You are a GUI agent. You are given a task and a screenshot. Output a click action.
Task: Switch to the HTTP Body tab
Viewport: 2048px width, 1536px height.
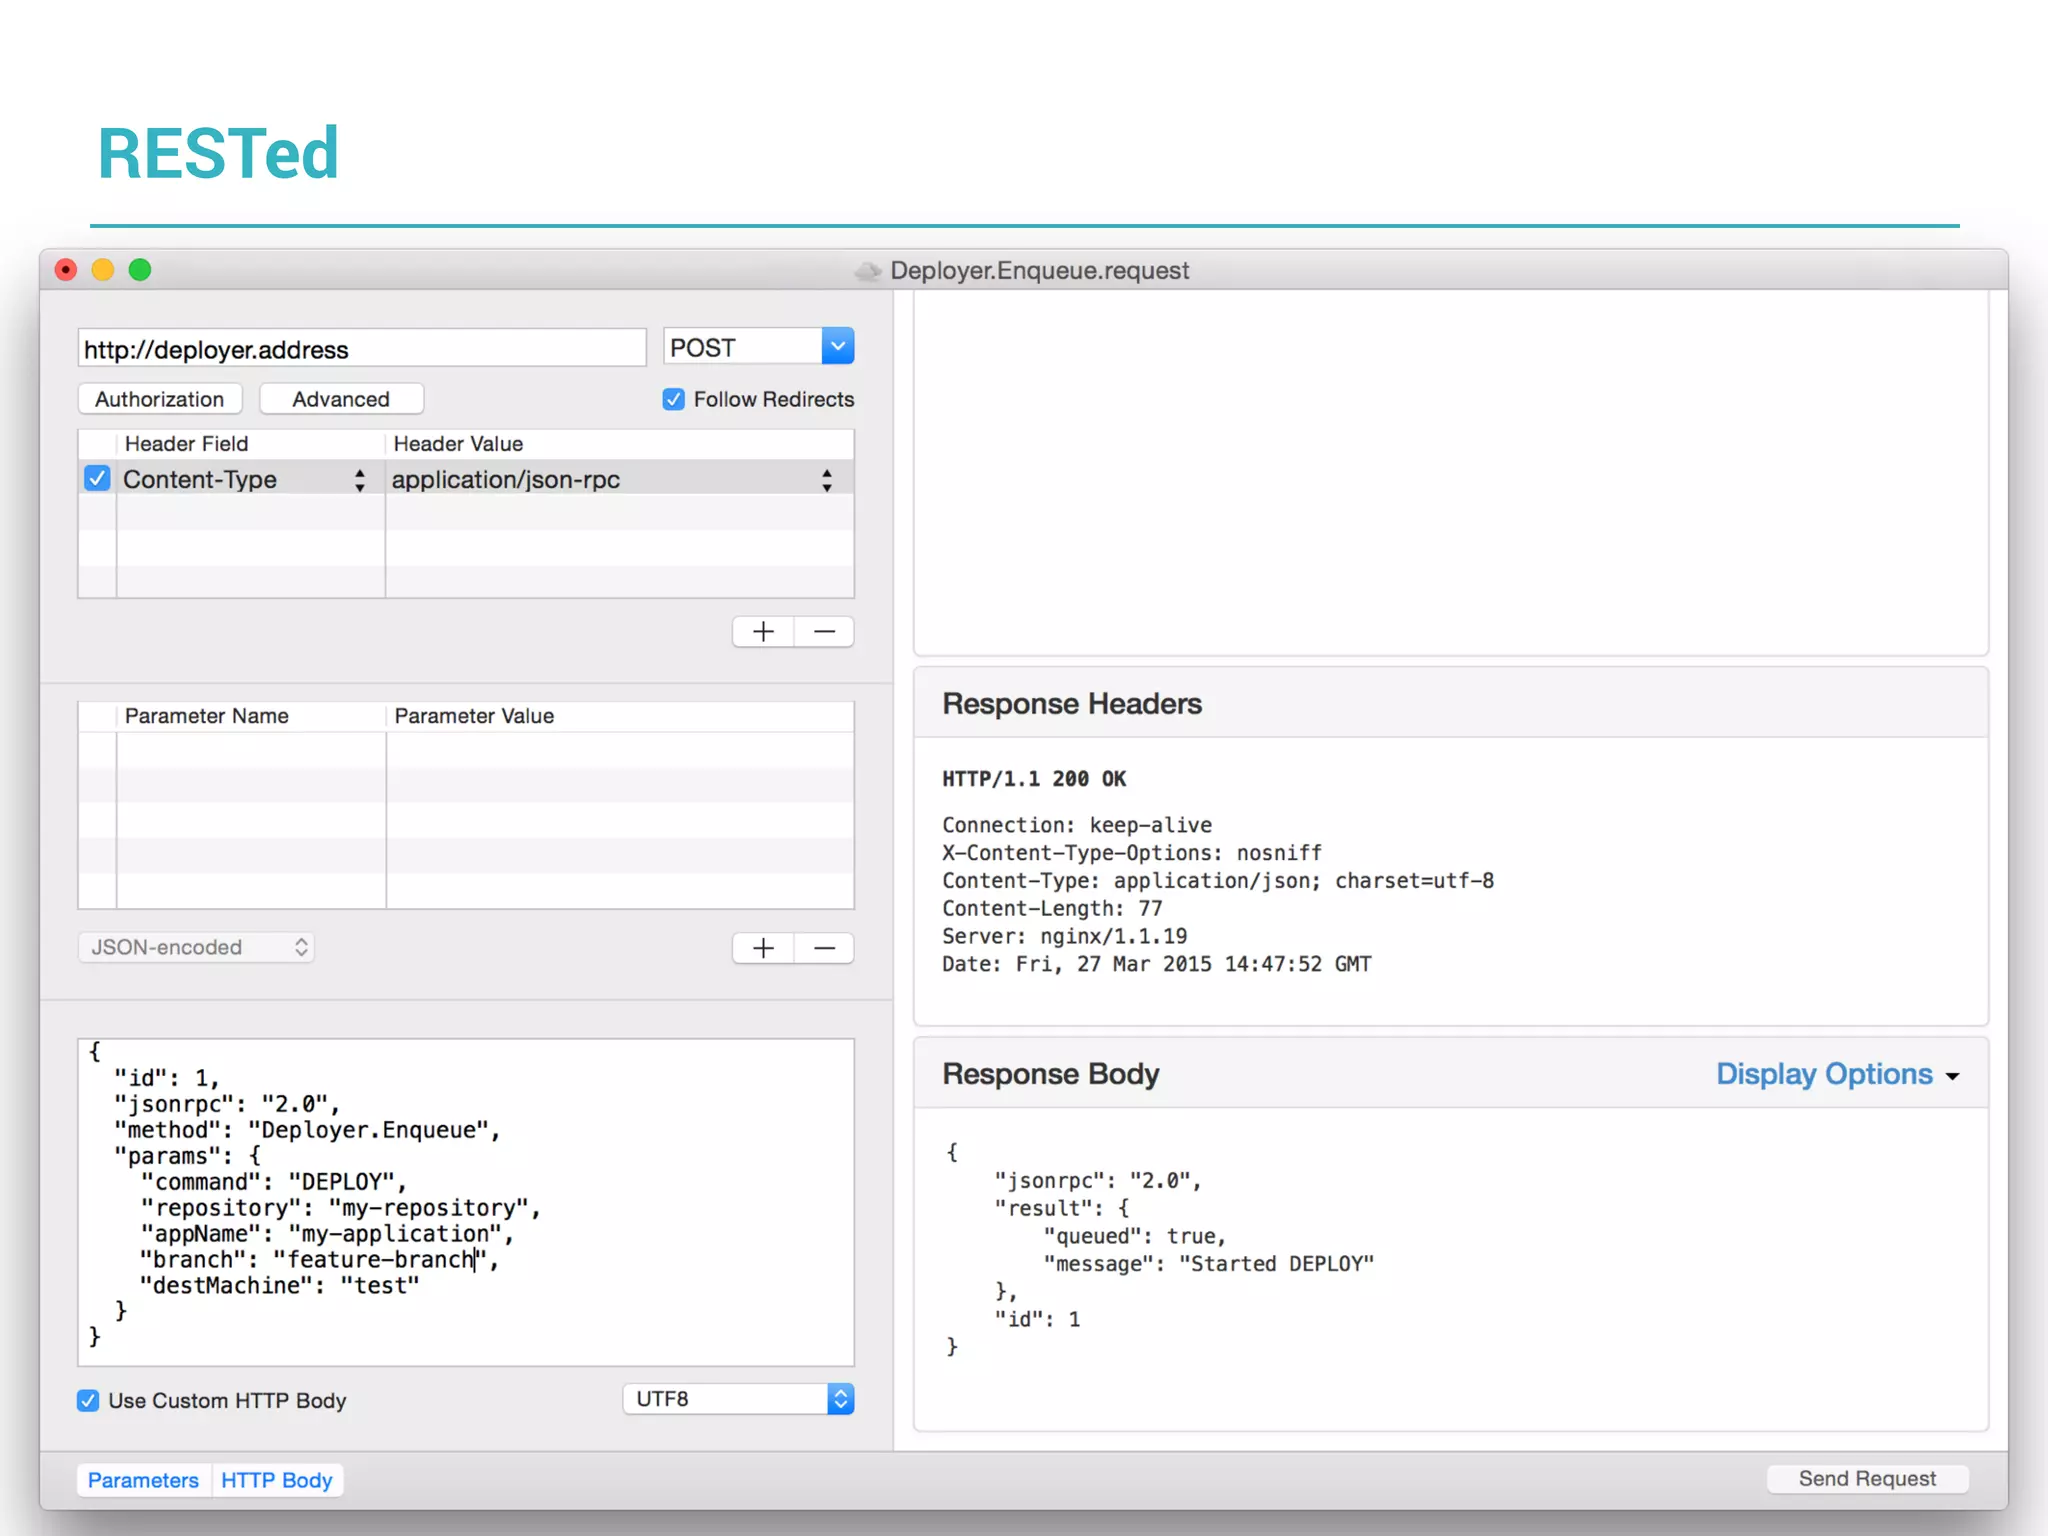pos(276,1480)
